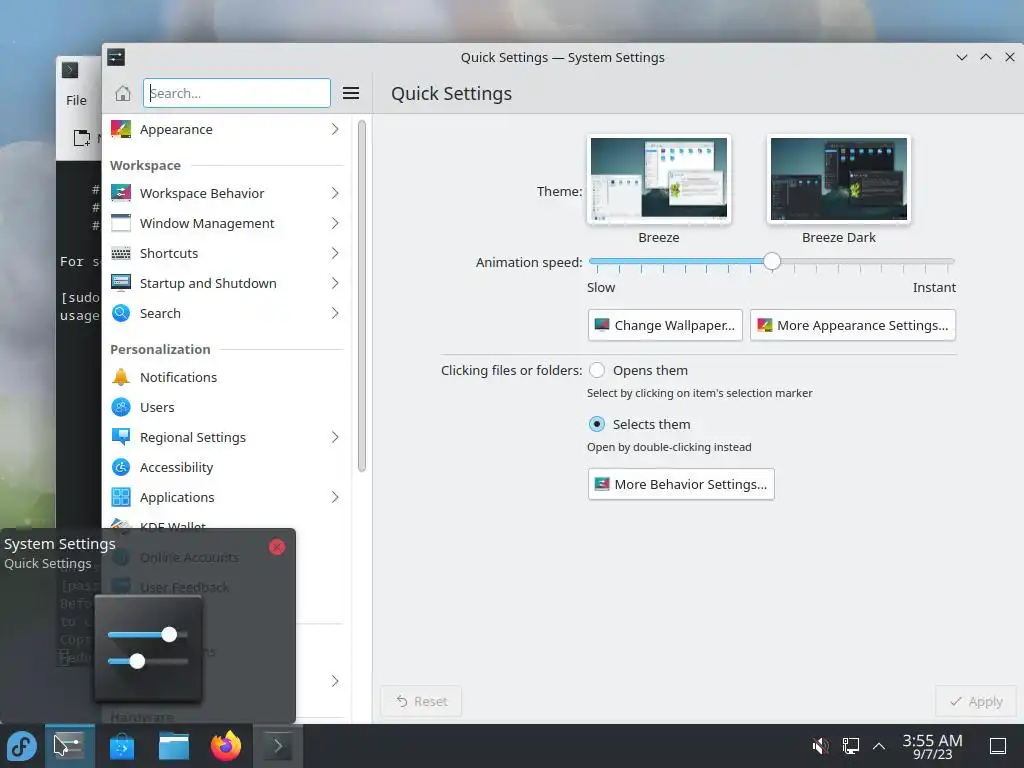
Task: Open Discover software center from taskbar
Action: [x=121, y=746]
